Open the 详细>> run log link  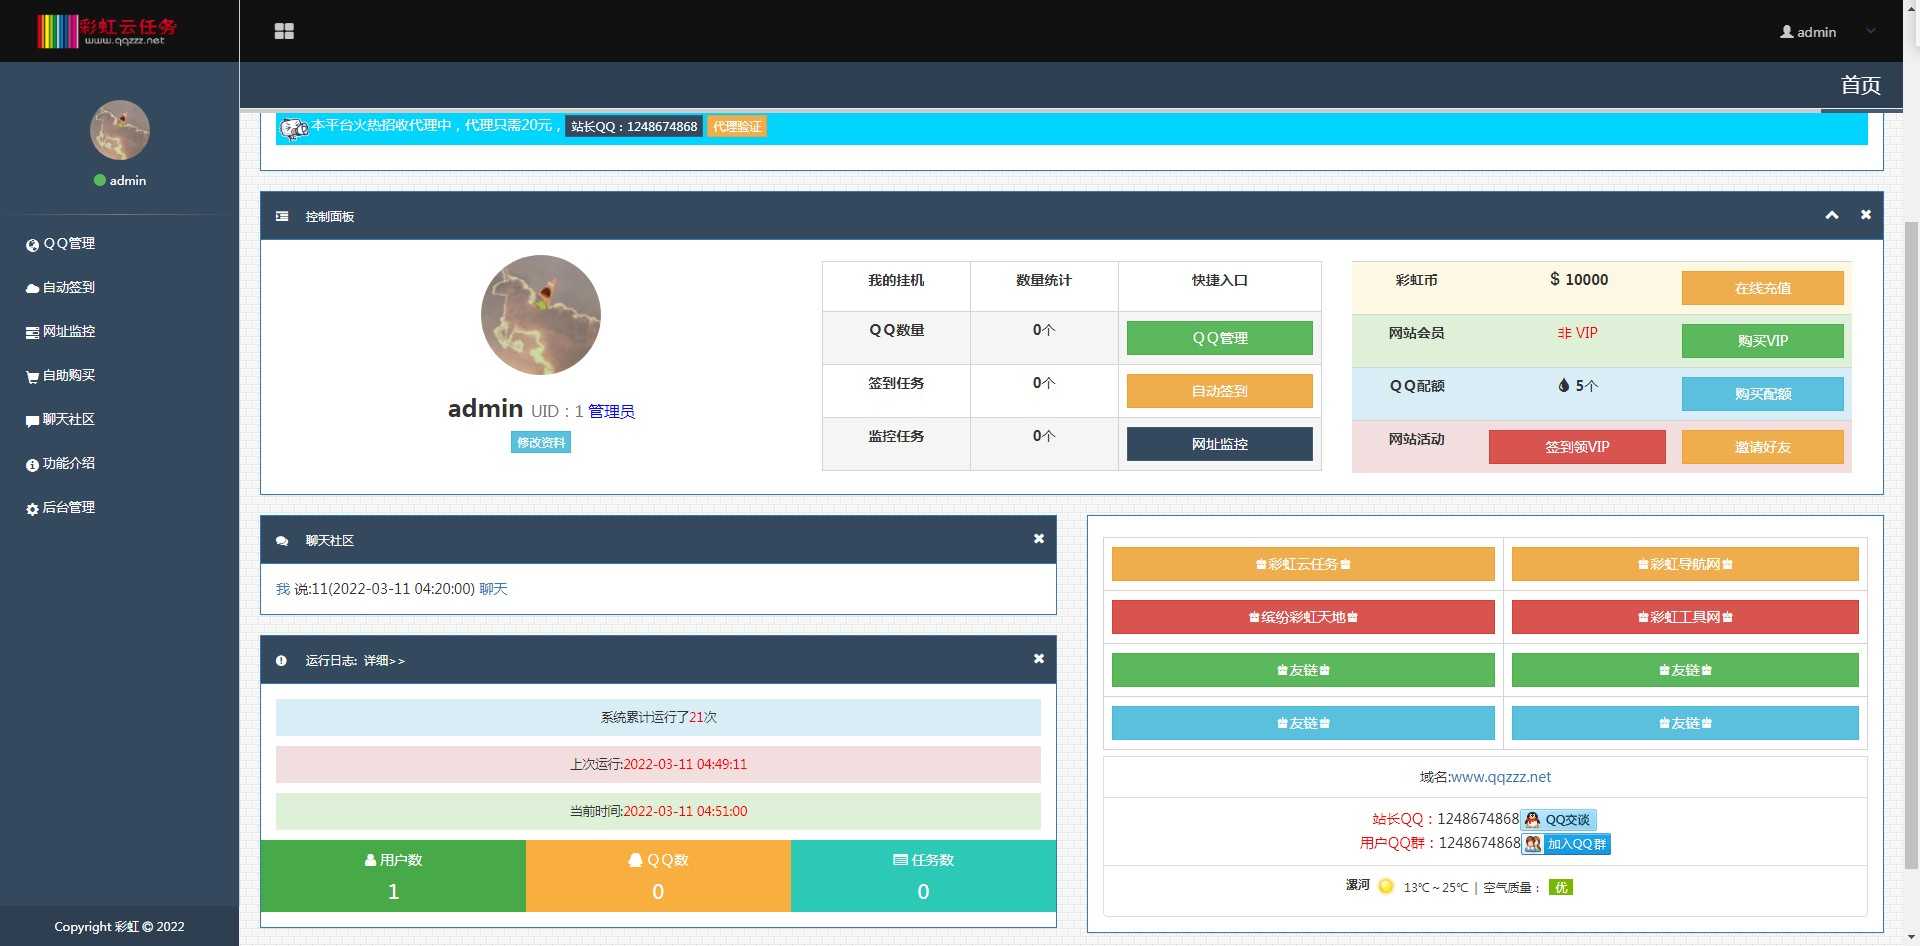pos(384,661)
